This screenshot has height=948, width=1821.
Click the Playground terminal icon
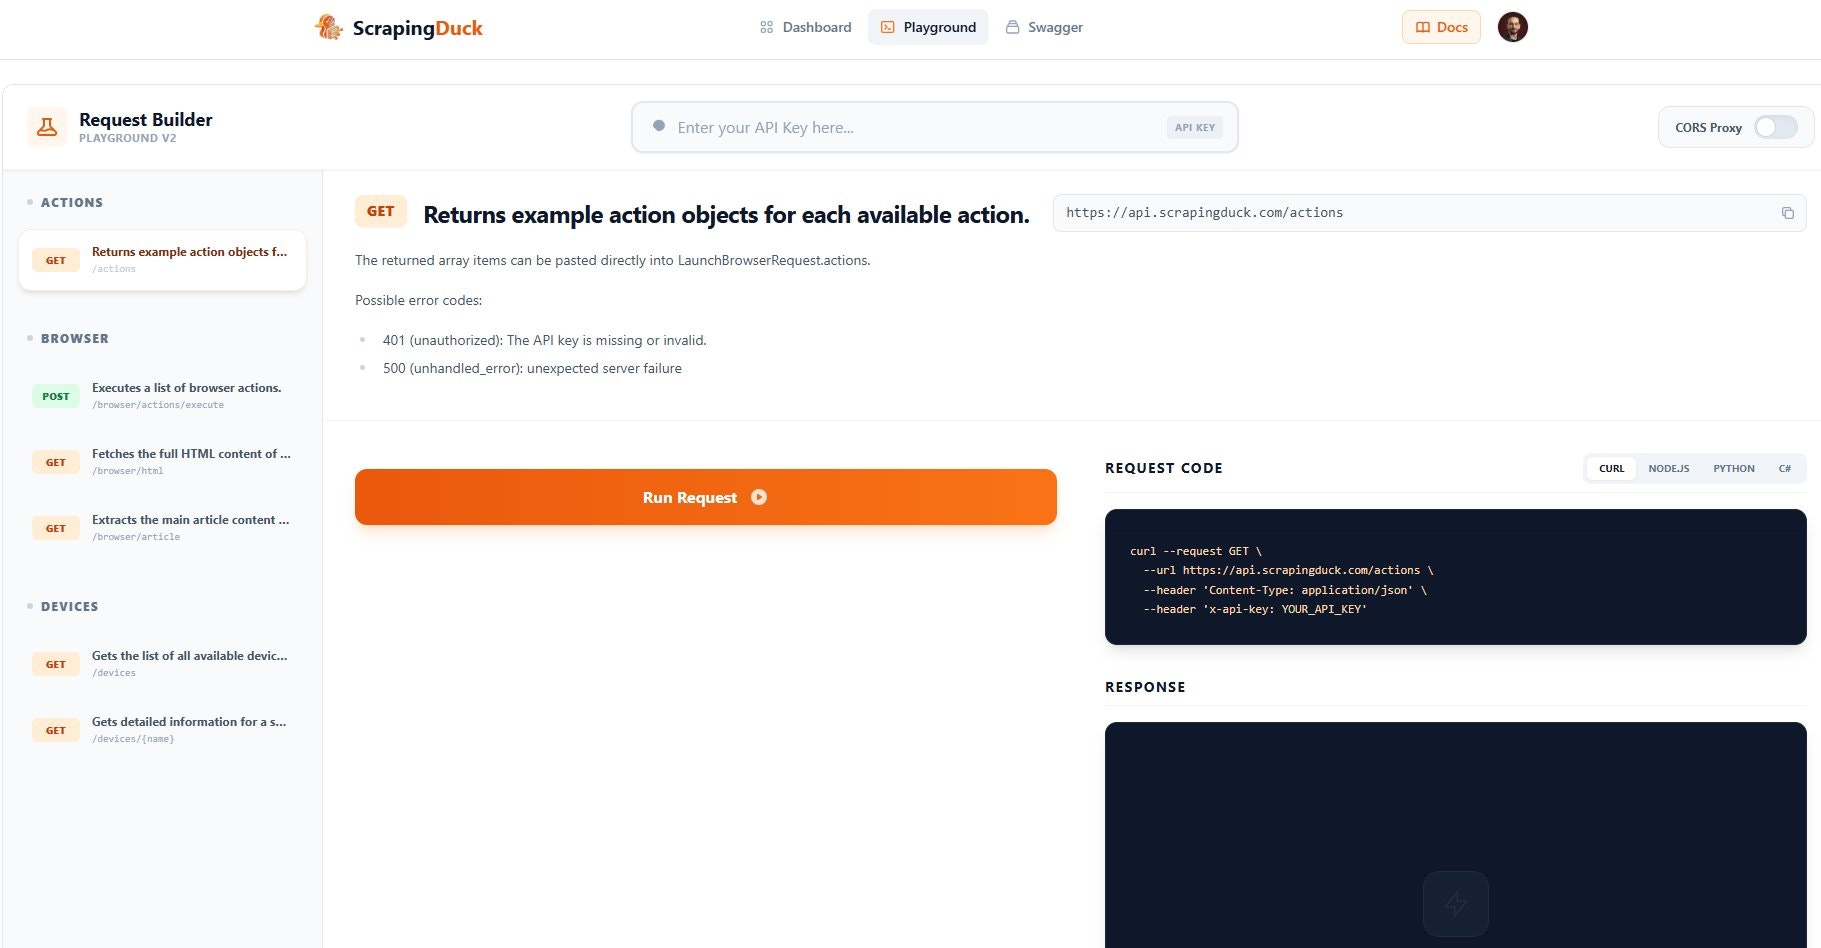click(887, 27)
